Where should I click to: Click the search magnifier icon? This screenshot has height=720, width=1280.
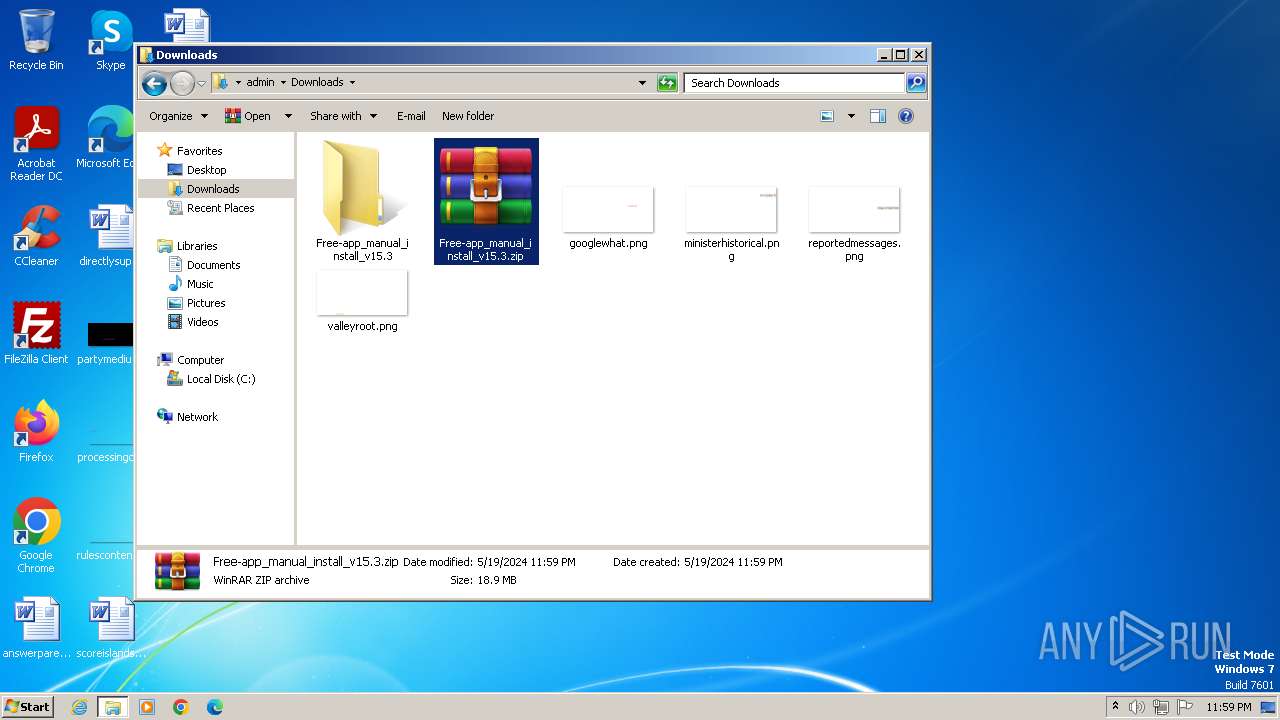click(915, 83)
